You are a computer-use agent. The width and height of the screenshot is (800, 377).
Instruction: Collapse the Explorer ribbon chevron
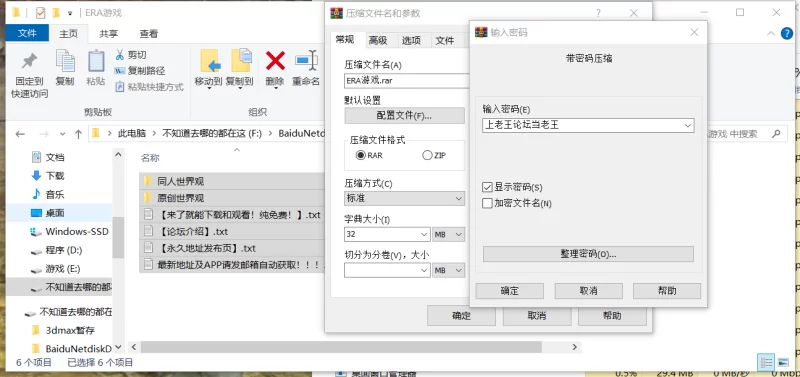771,34
